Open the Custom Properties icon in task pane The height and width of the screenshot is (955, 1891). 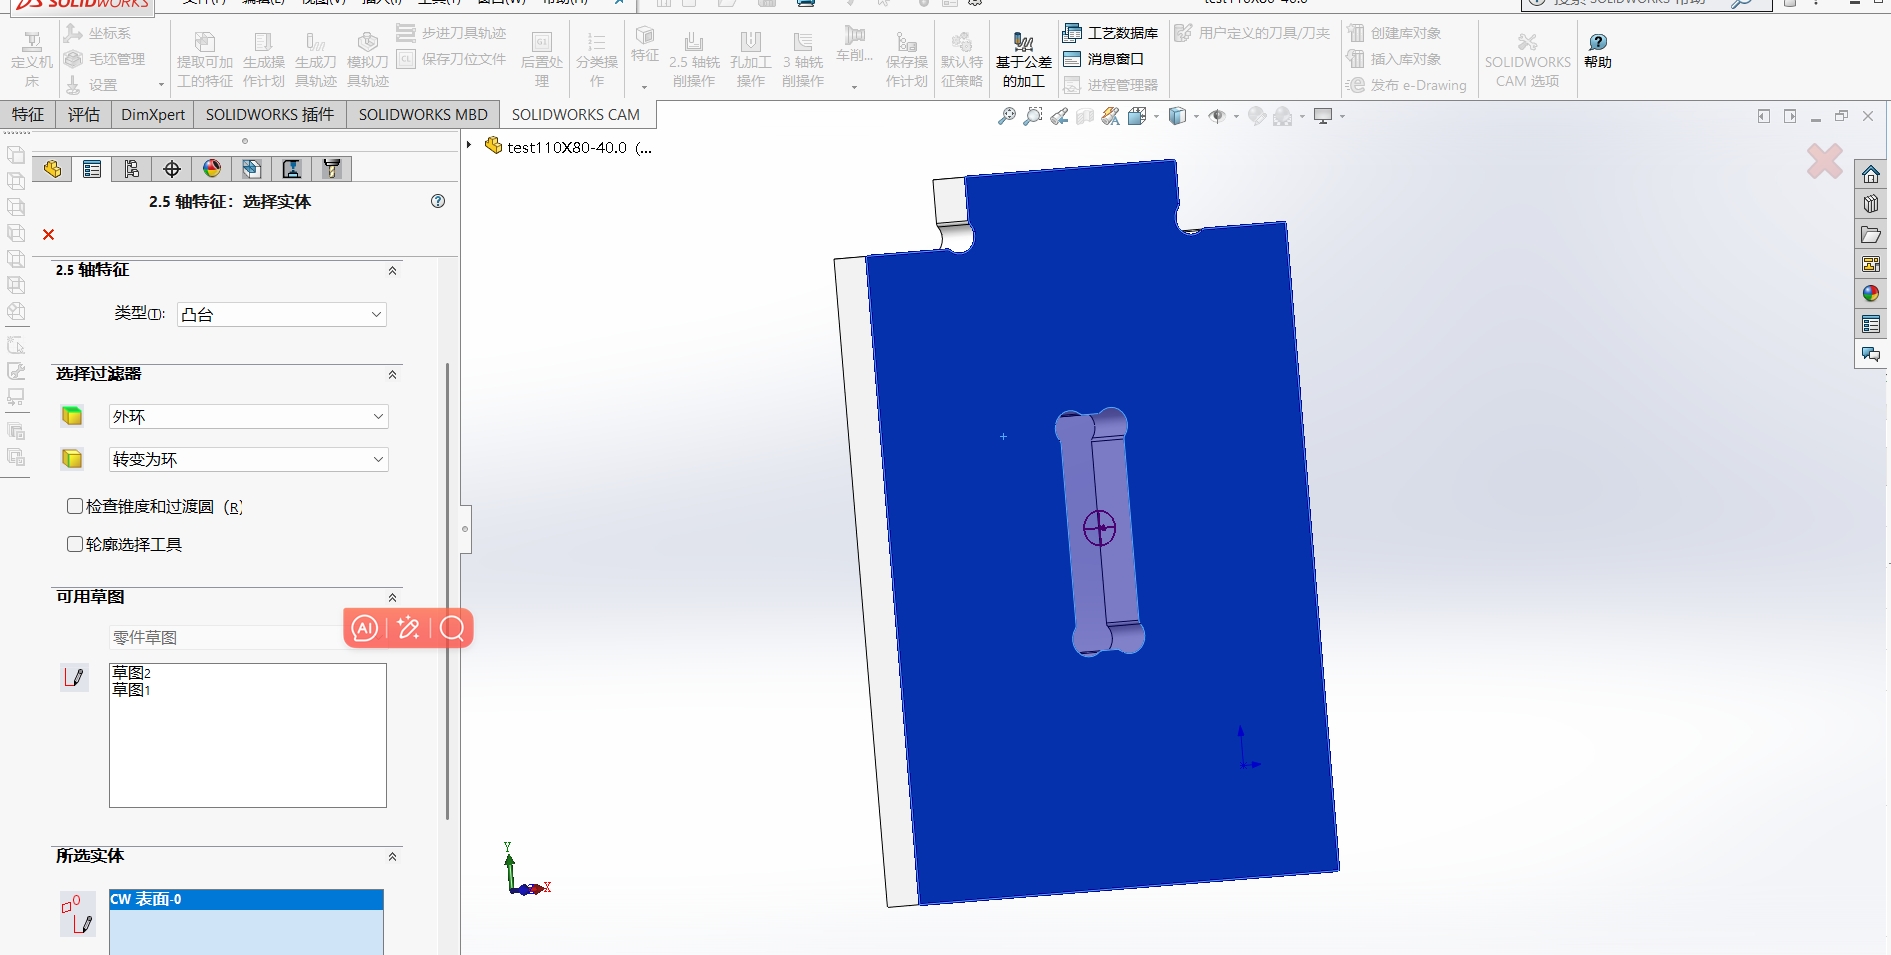pyautogui.click(x=1871, y=324)
